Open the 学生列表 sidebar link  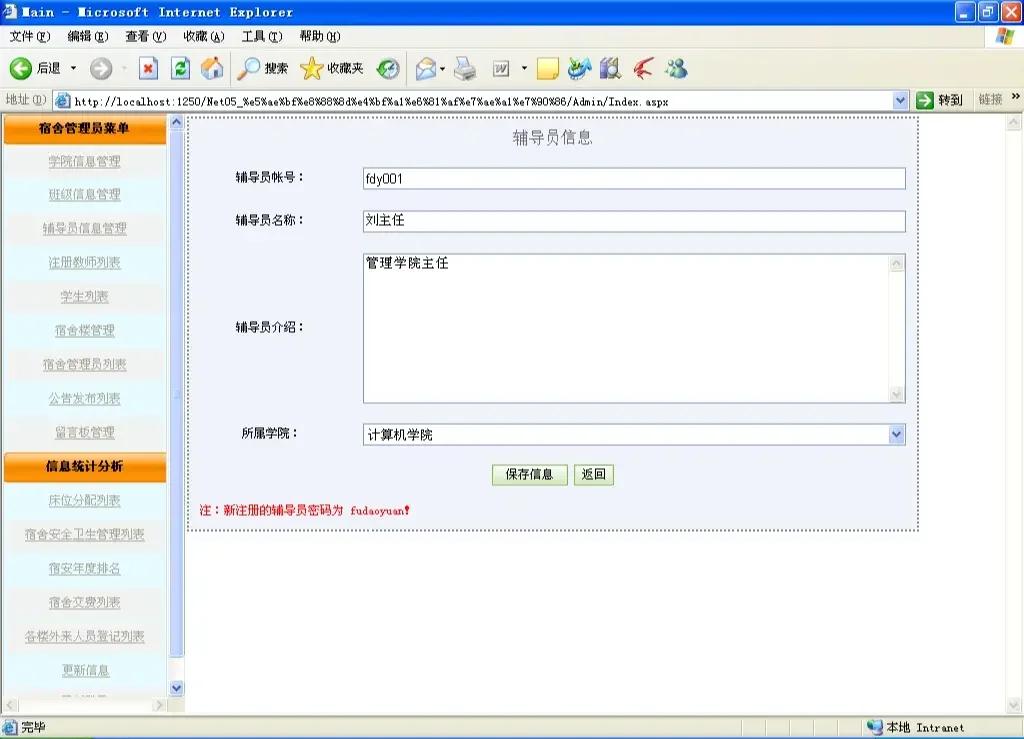tap(84, 297)
